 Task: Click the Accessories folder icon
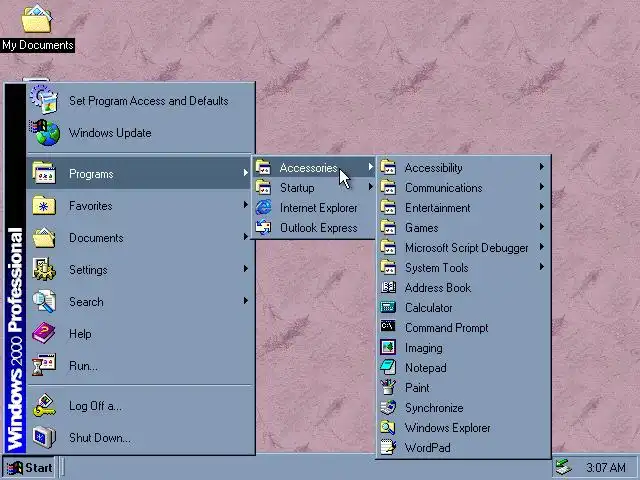coord(263,167)
